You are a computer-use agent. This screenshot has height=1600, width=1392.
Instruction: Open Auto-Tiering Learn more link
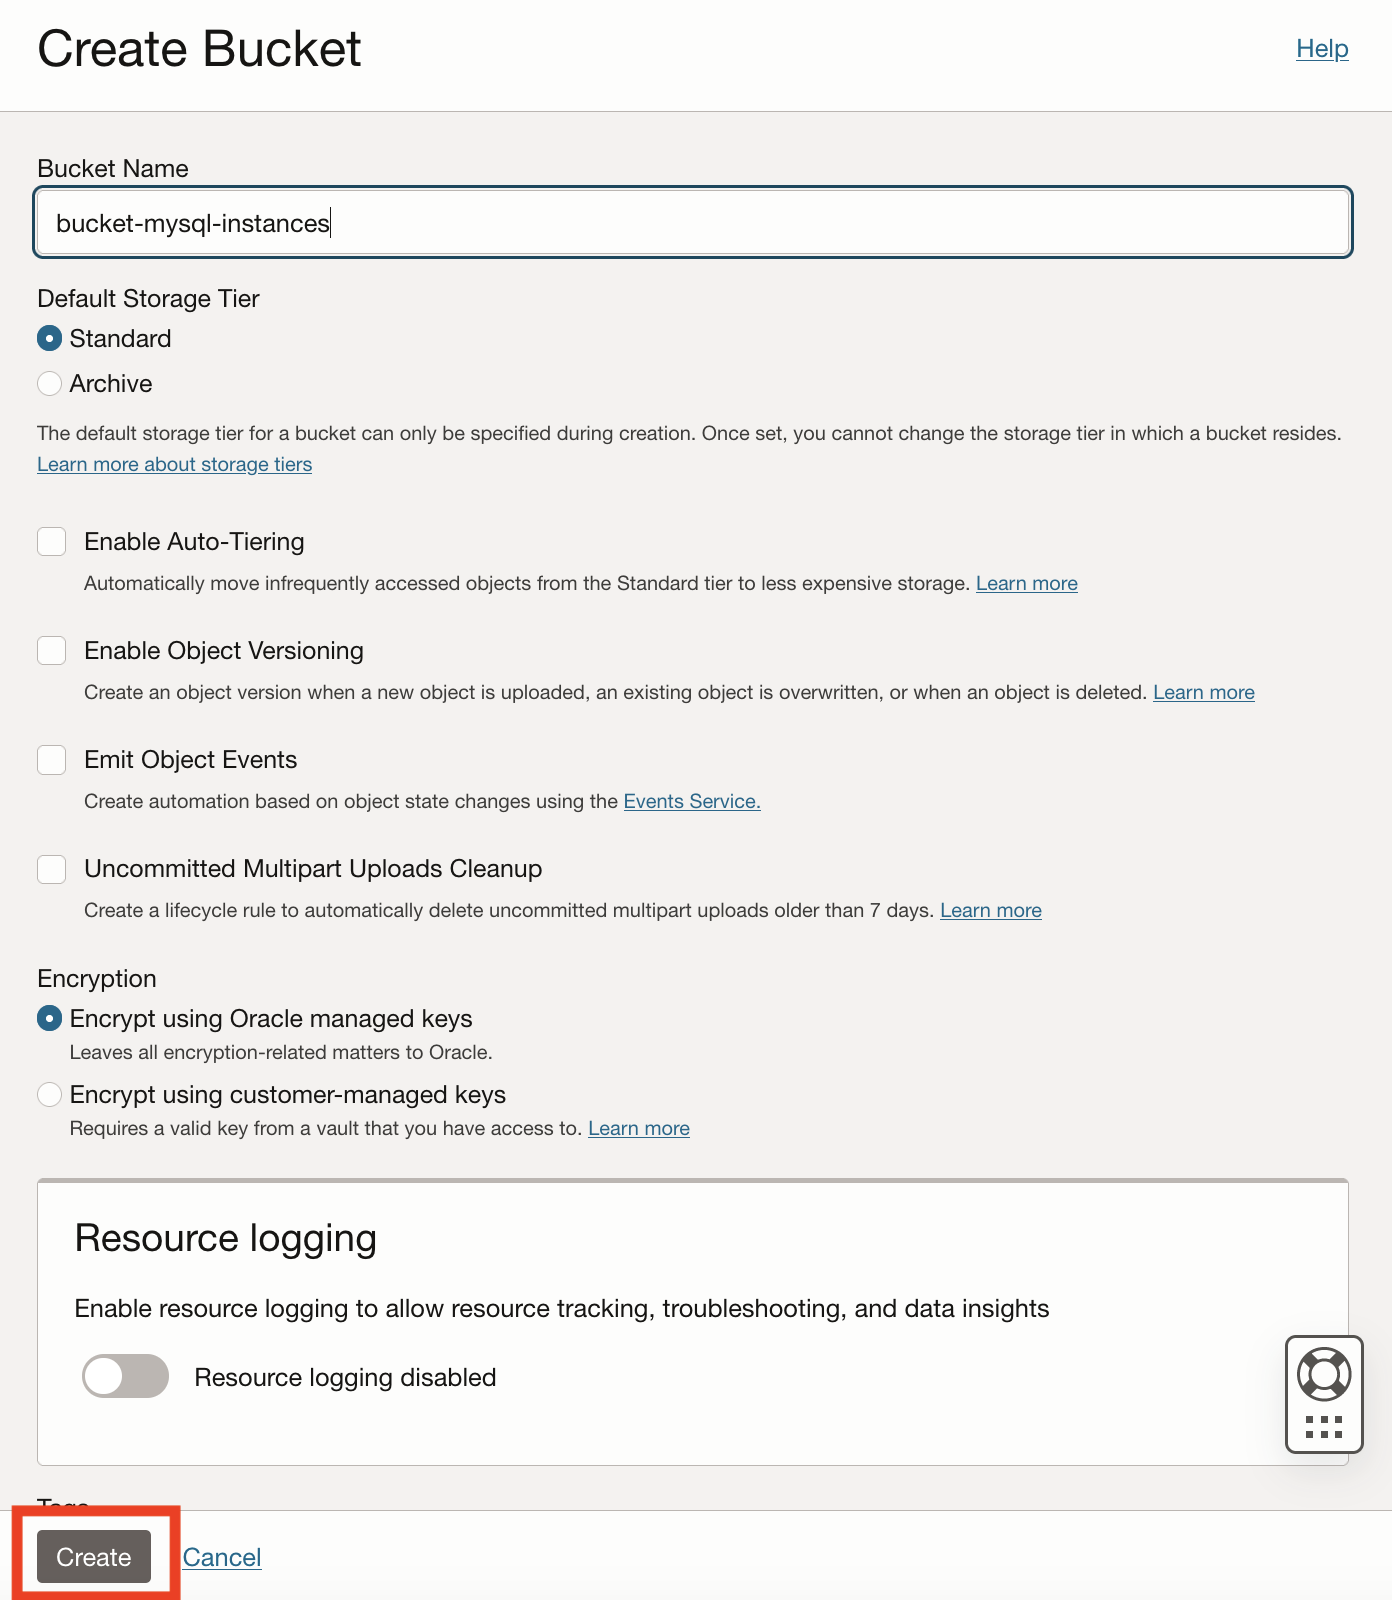click(1026, 583)
